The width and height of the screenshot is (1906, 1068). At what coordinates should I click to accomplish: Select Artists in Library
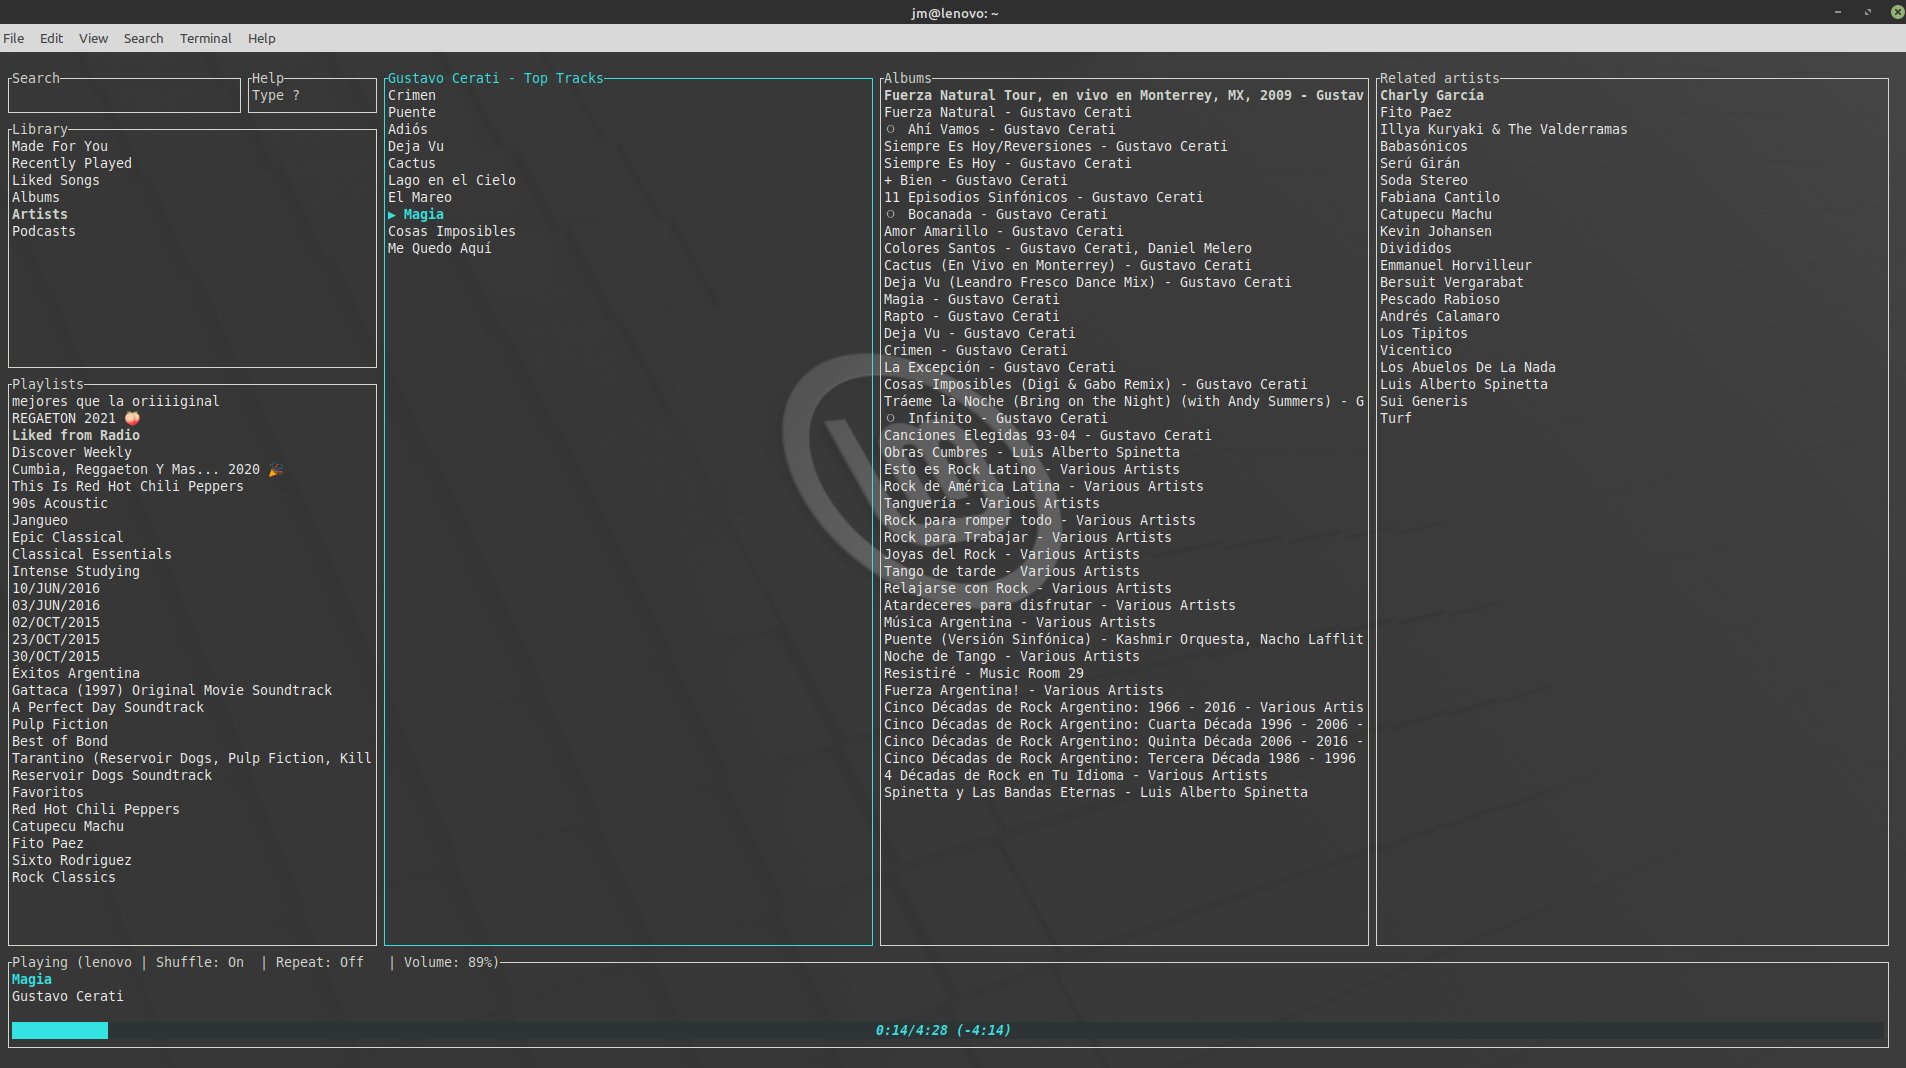tap(40, 214)
